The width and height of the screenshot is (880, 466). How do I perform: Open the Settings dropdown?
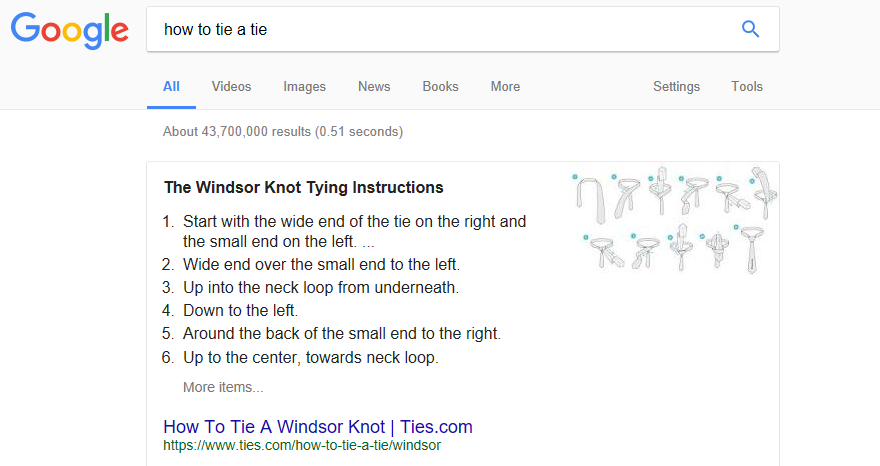point(676,87)
